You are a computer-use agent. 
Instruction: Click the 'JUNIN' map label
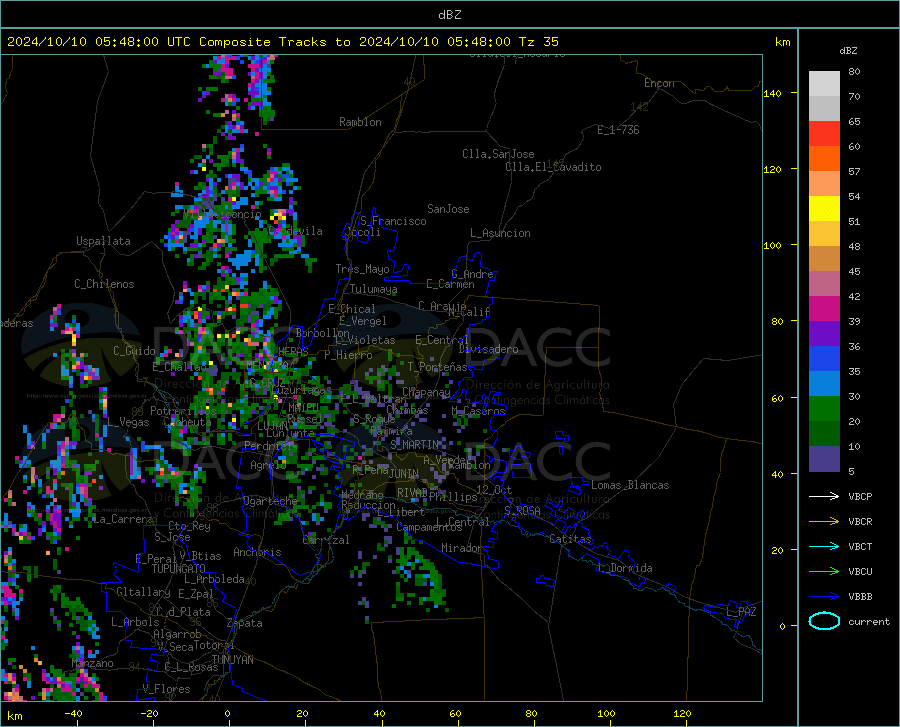[404, 474]
